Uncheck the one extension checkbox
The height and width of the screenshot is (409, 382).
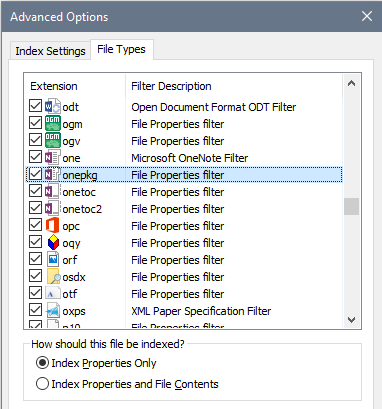click(x=35, y=157)
